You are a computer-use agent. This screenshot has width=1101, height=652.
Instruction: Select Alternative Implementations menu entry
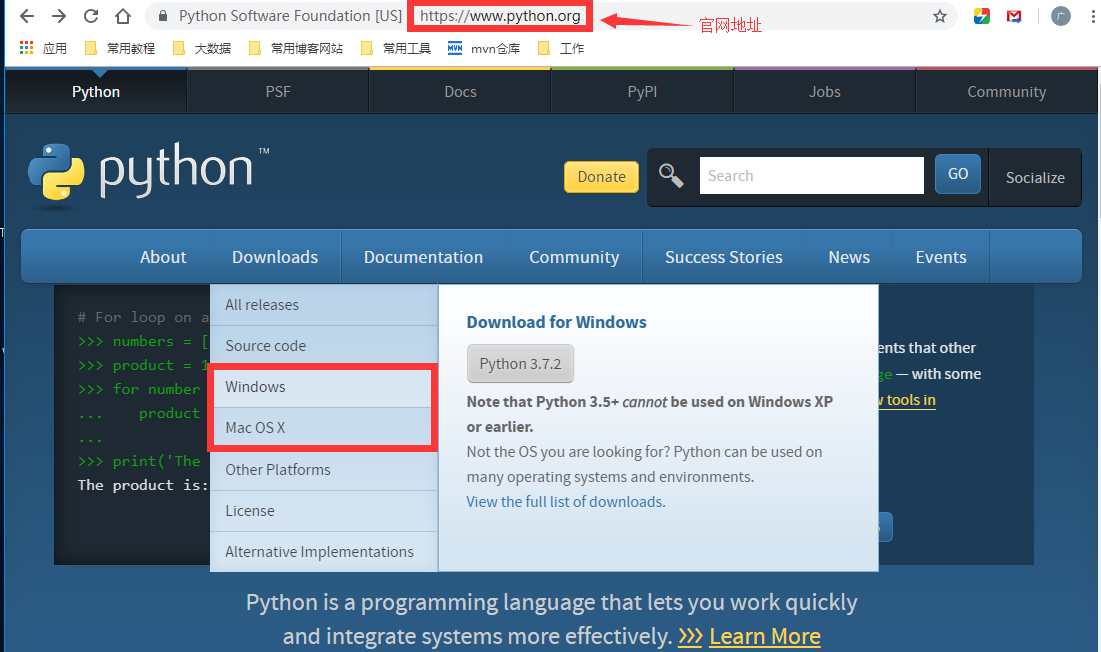point(324,552)
